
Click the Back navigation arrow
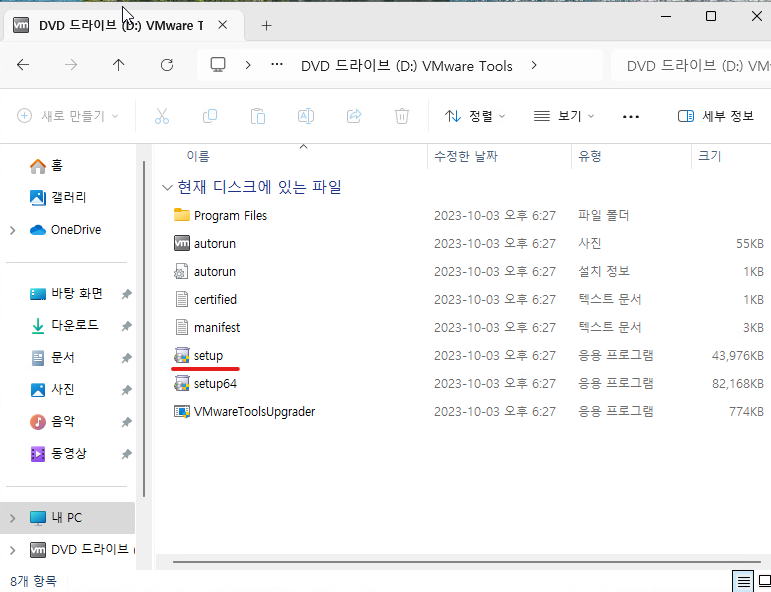coord(23,65)
